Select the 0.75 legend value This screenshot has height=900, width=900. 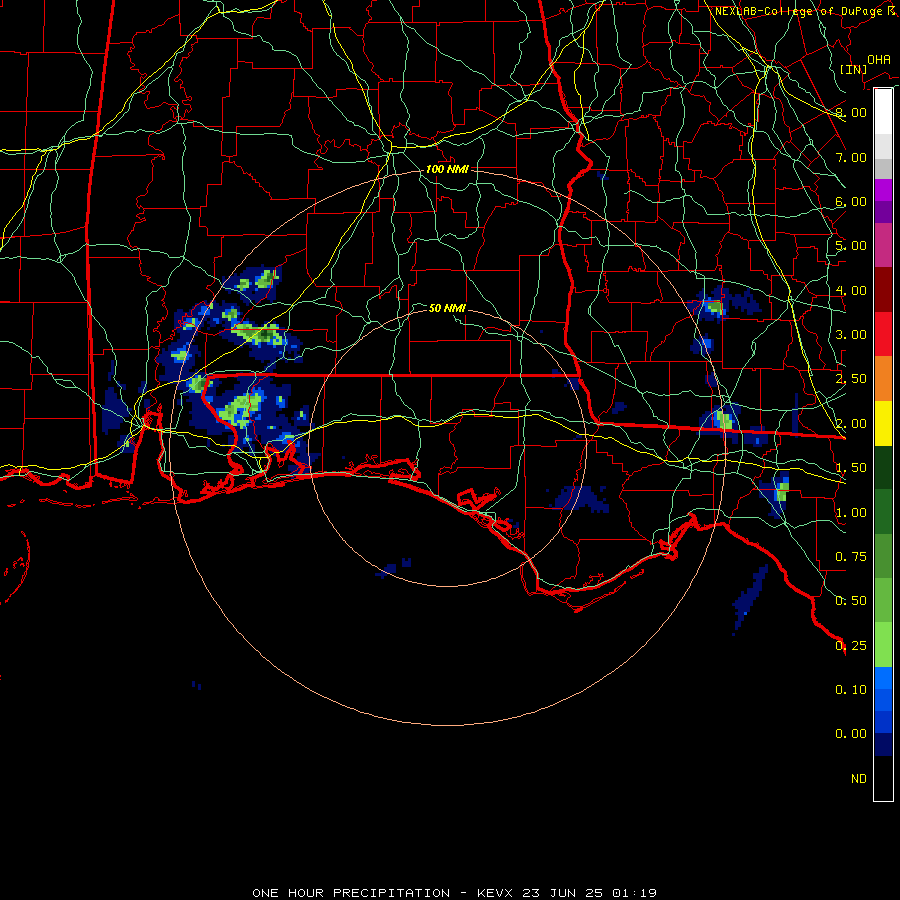tap(851, 557)
